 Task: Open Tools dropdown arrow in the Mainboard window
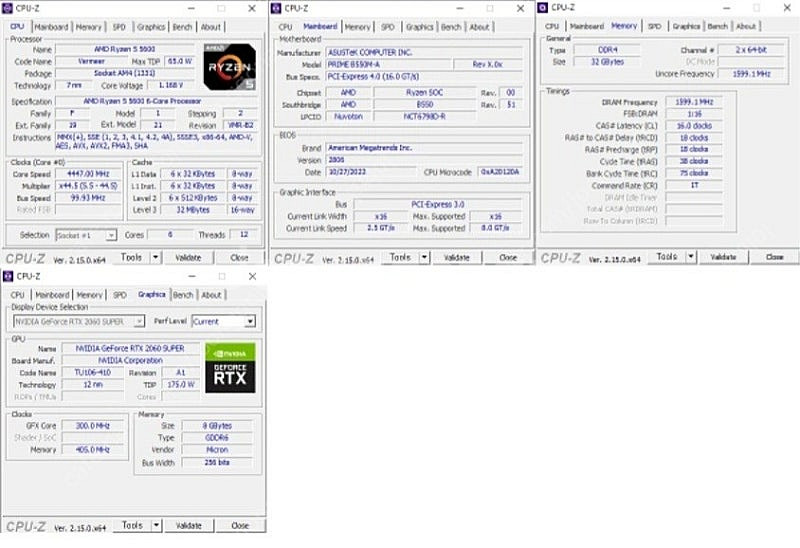coord(424,257)
